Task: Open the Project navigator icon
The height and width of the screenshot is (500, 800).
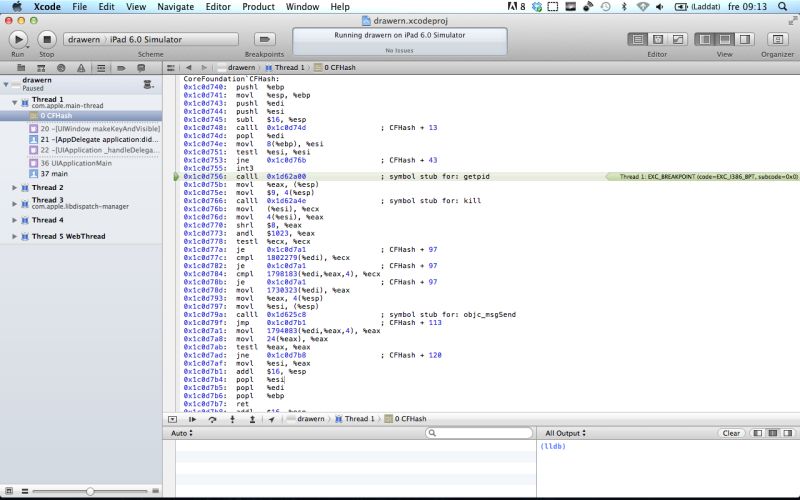Action: tap(21, 68)
